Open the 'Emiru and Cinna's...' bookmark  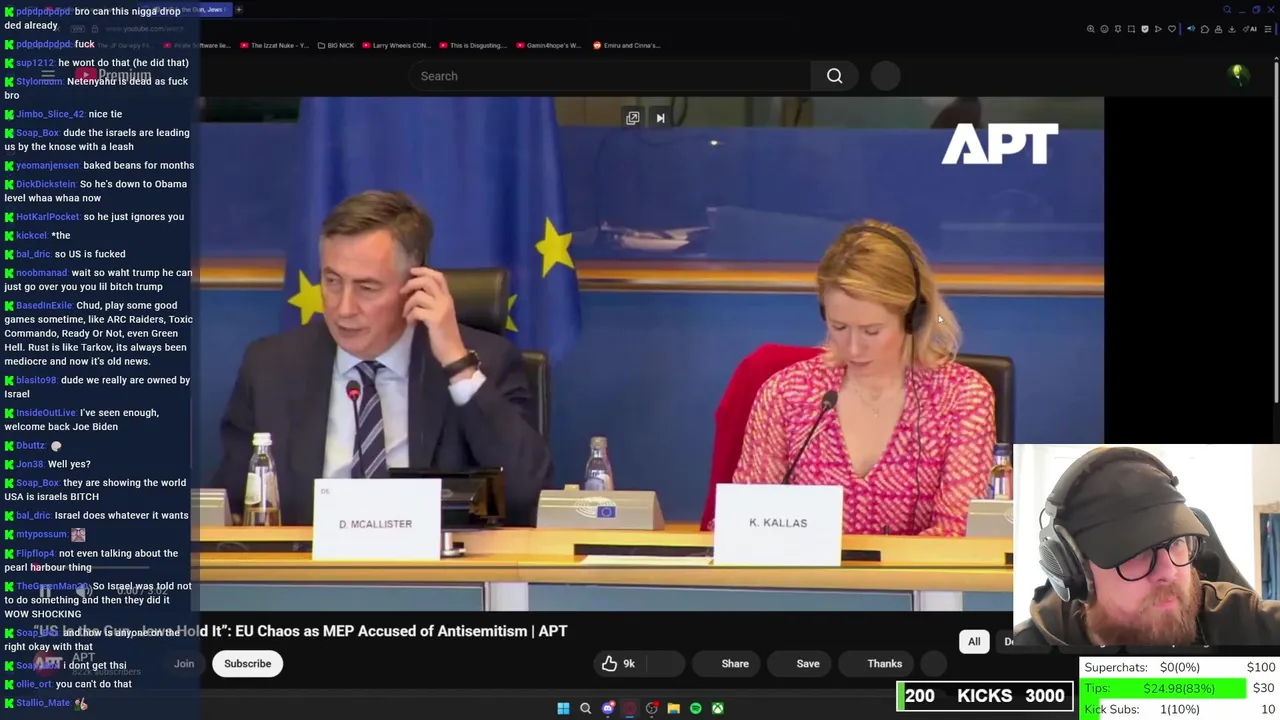626,45
